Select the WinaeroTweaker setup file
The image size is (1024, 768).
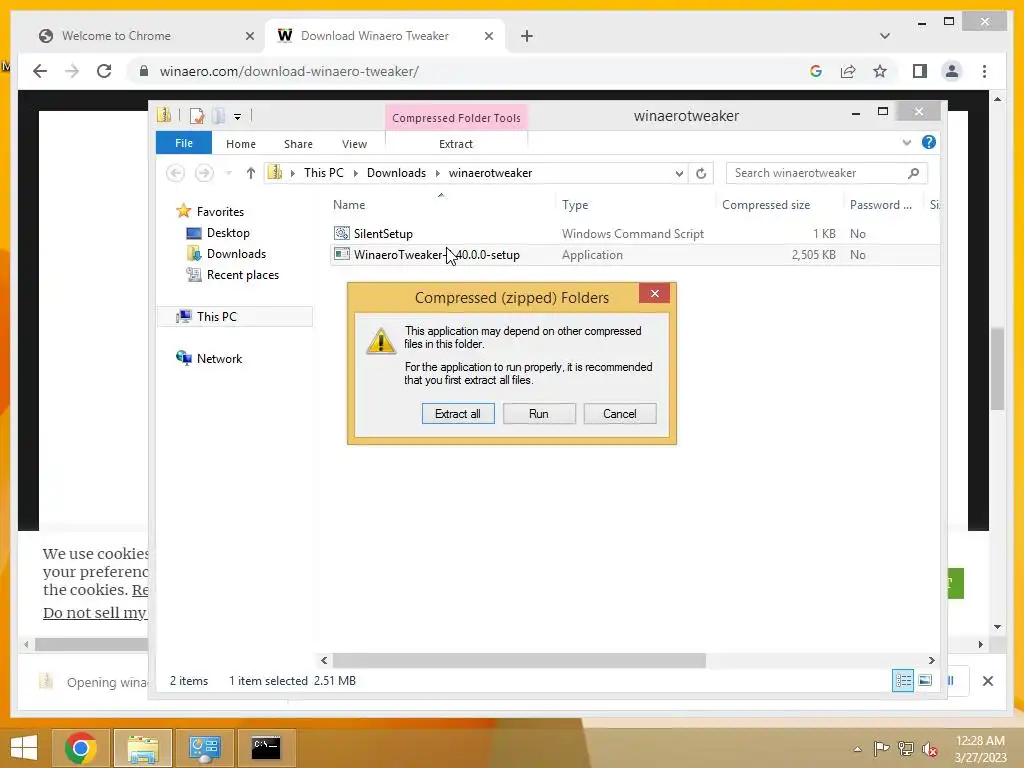436,255
